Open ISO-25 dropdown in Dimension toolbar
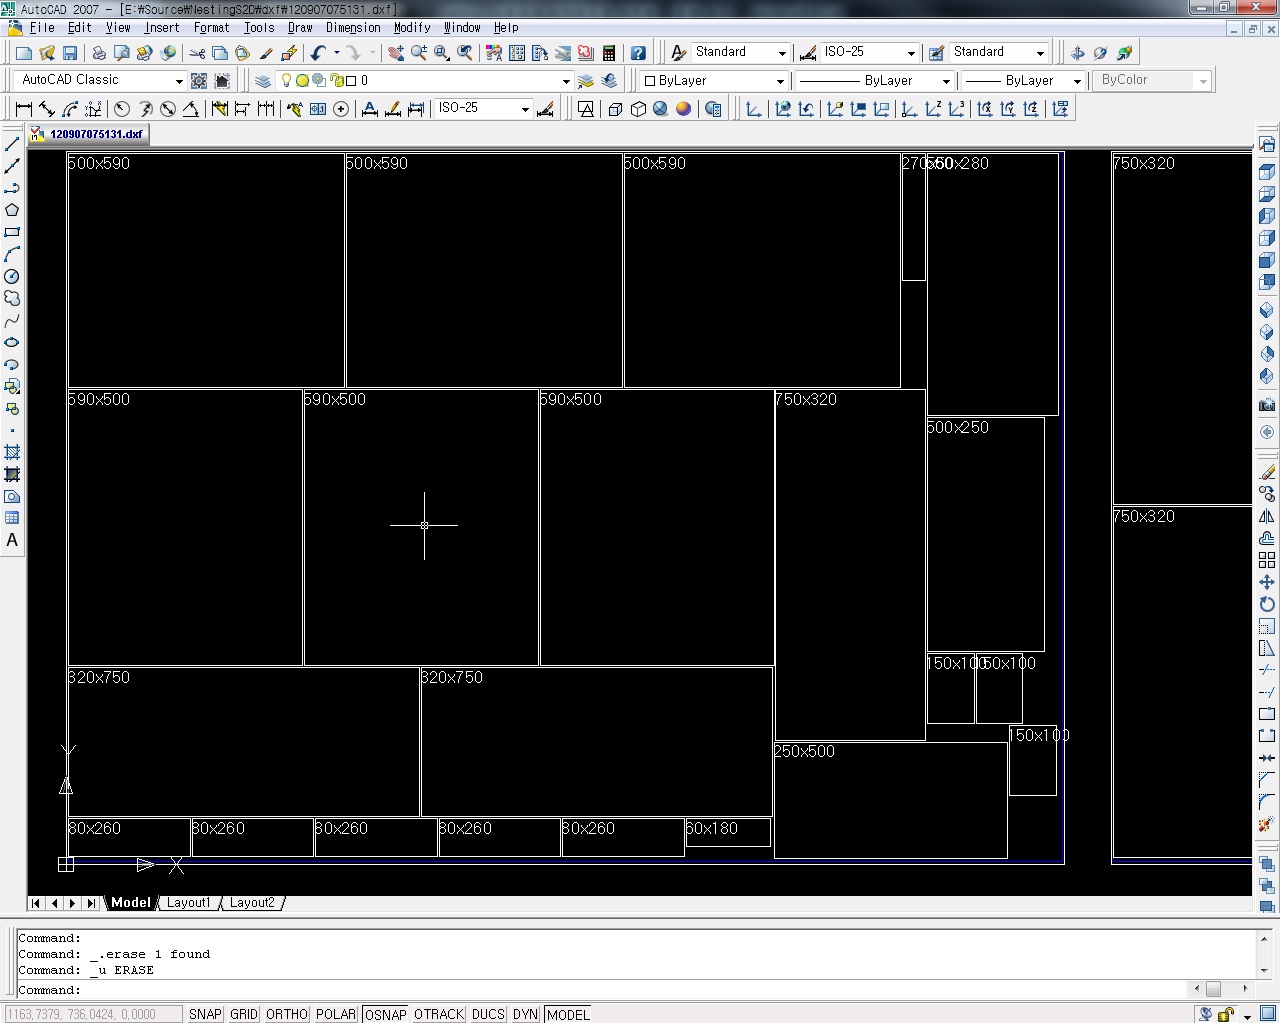 (525, 109)
